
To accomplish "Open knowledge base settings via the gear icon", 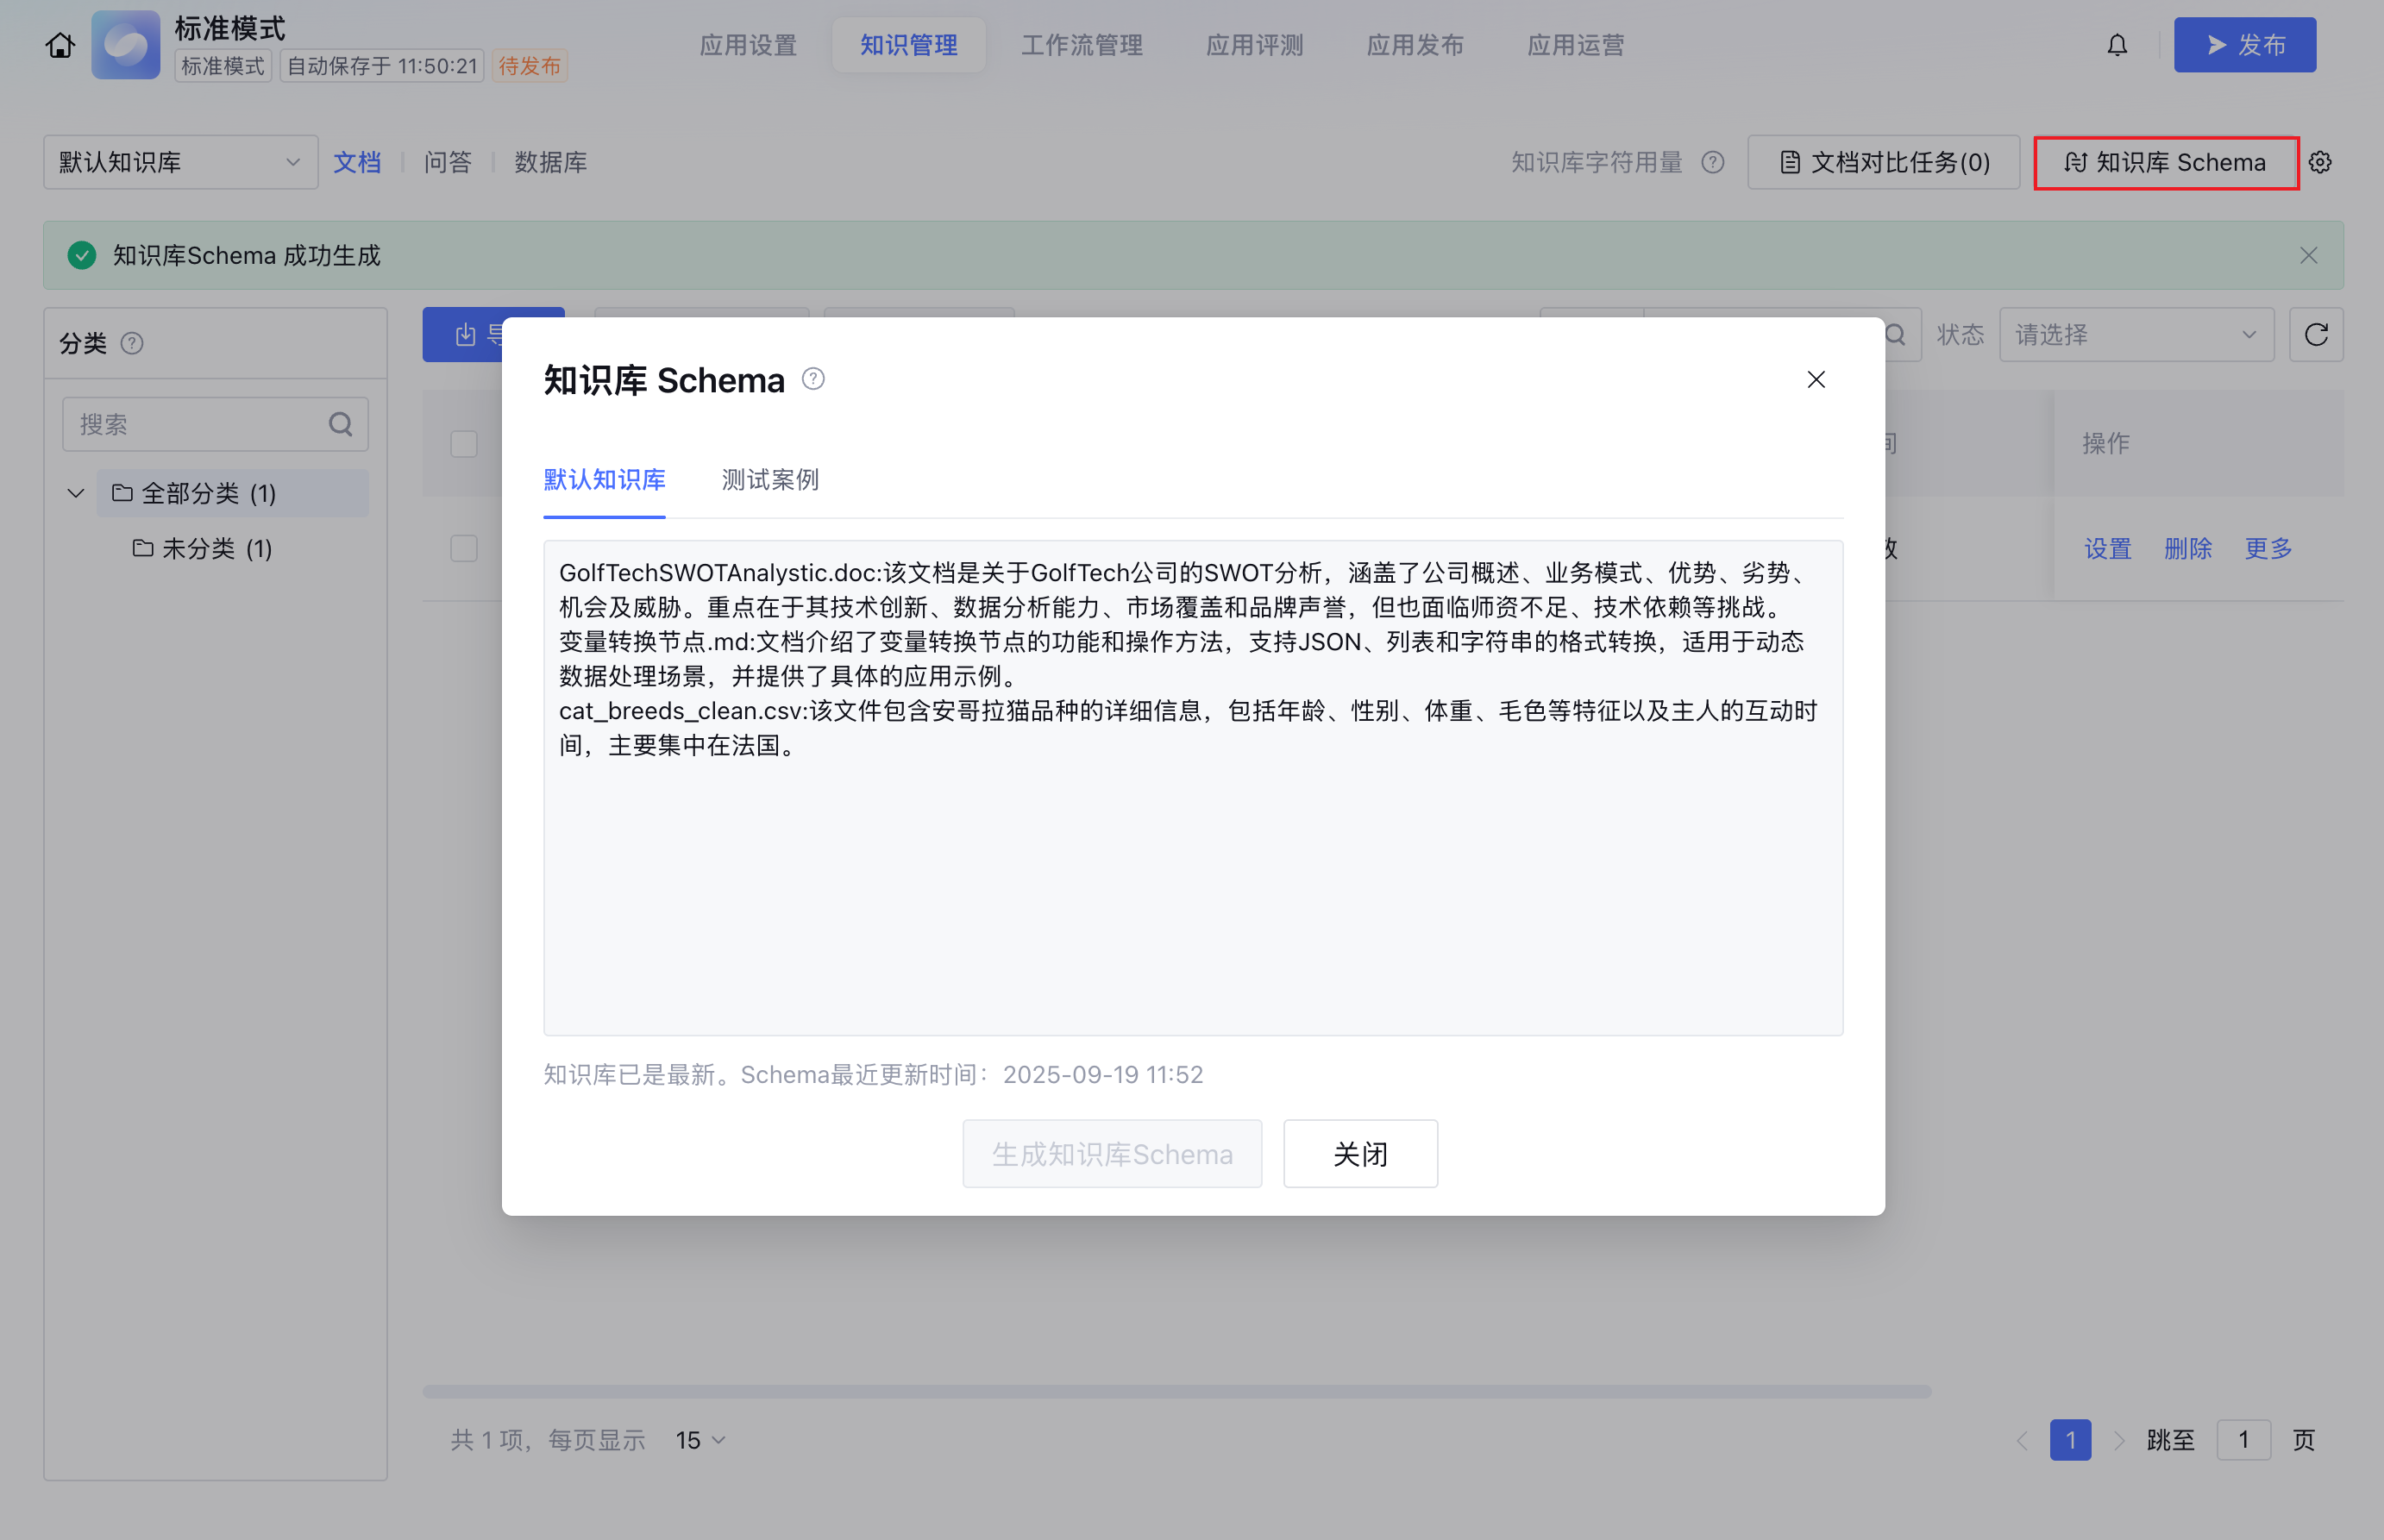I will click(x=2320, y=162).
